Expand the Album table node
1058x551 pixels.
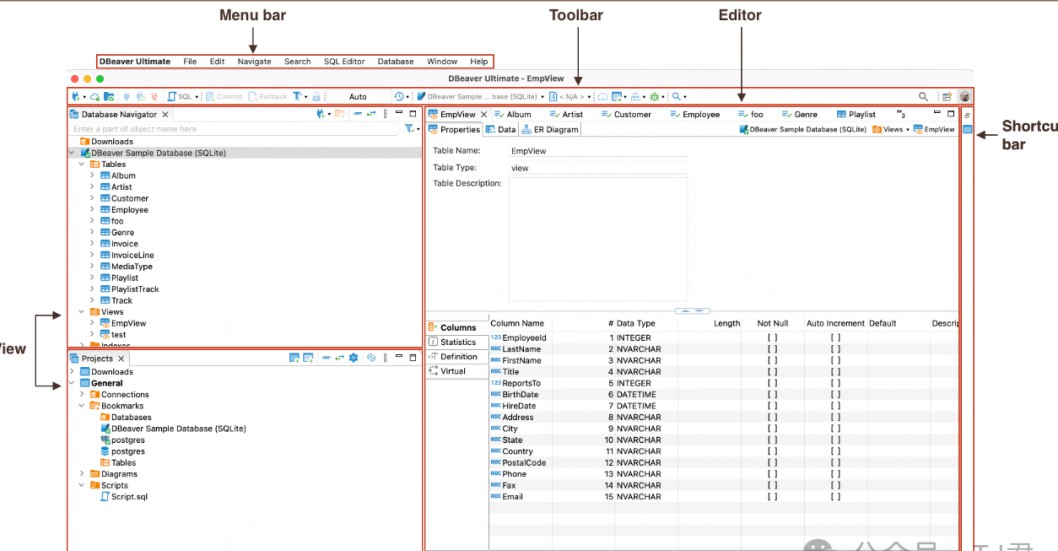click(x=92, y=175)
